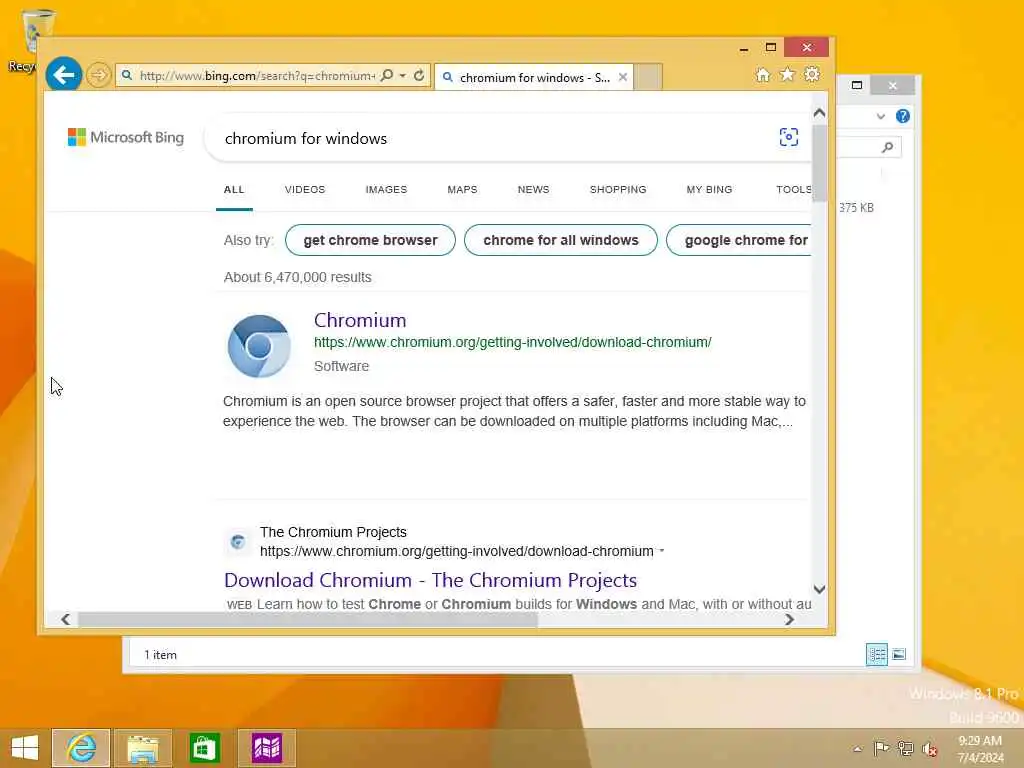Screen dimensions: 1024x768
Task: Switch to the IMAGES tab
Action: coord(386,189)
